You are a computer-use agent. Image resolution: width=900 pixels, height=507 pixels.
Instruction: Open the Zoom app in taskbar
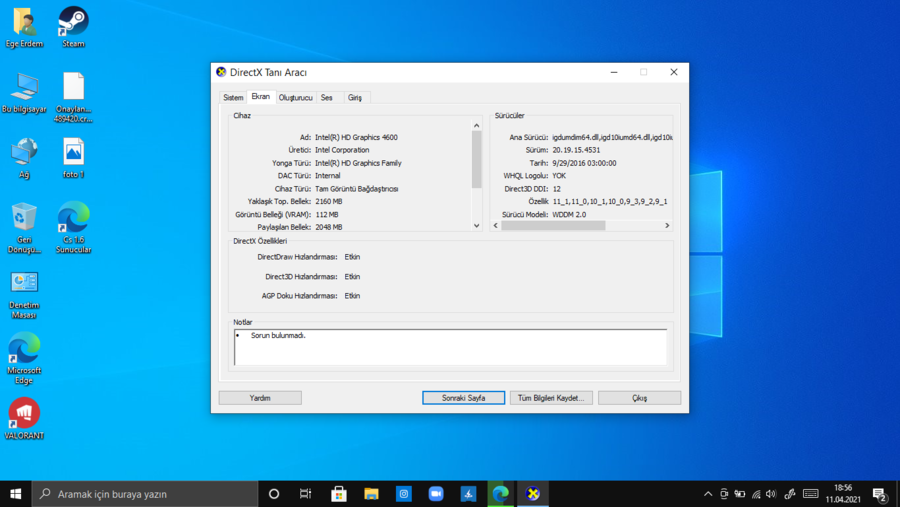point(436,494)
